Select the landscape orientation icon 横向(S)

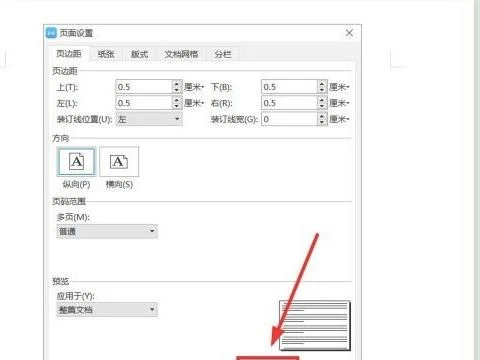click(119, 162)
